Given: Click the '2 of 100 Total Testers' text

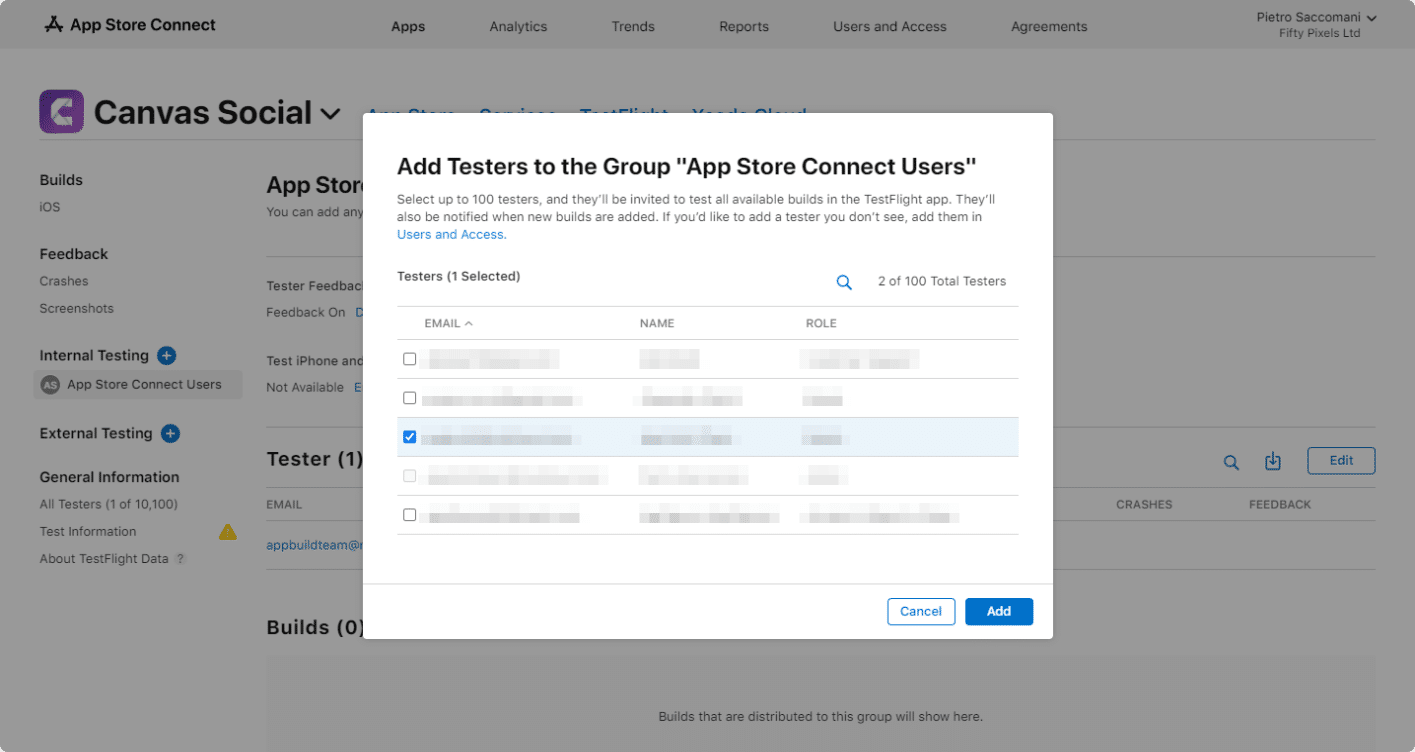Looking at the screenshot, I should pos(942,282).
